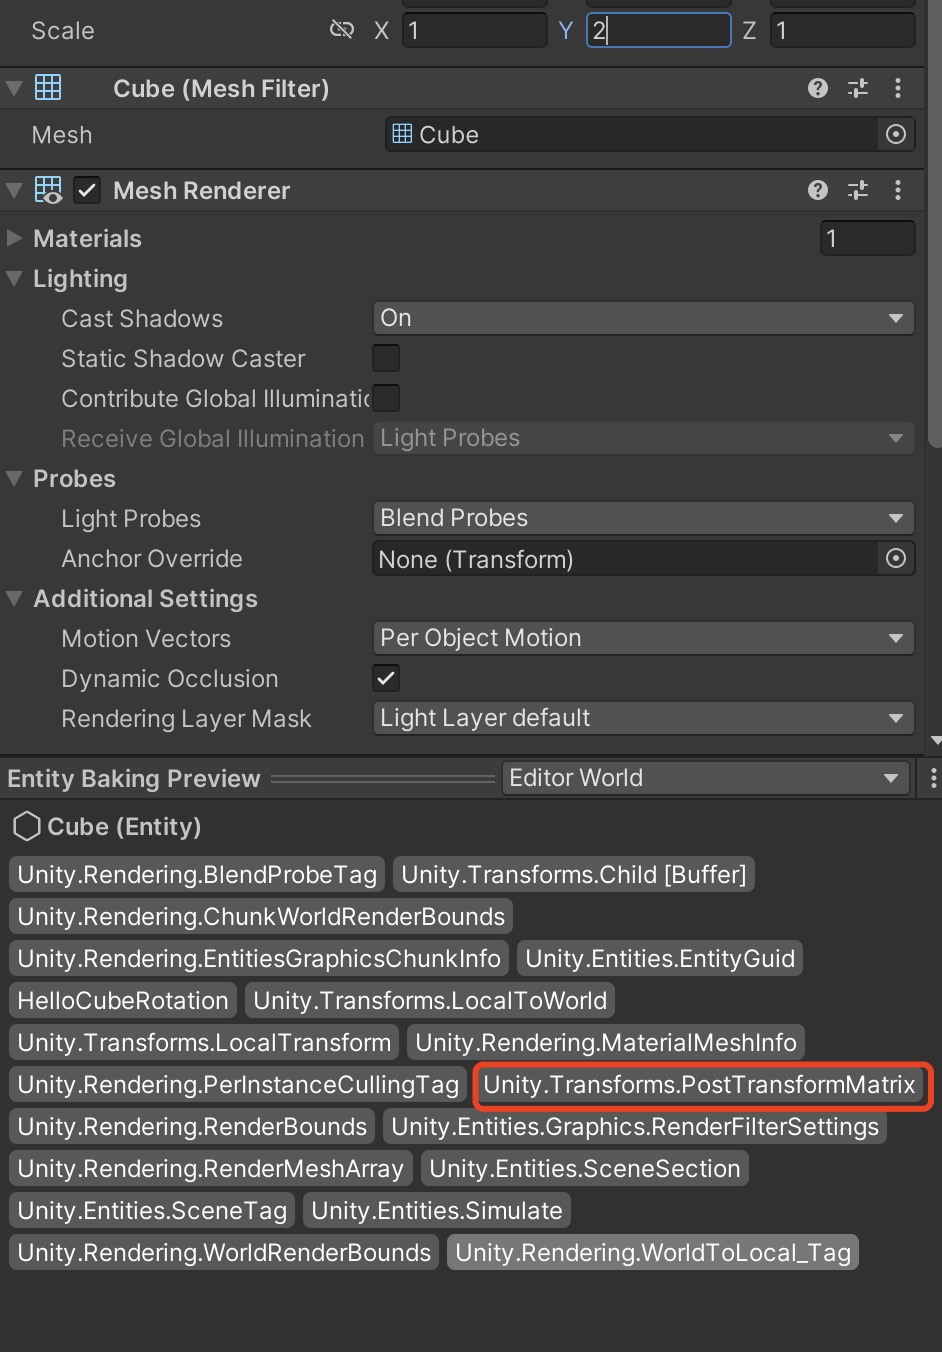Click the Mesh Filter presets icon
942x1352 pixels.
[x=857, y=88]
